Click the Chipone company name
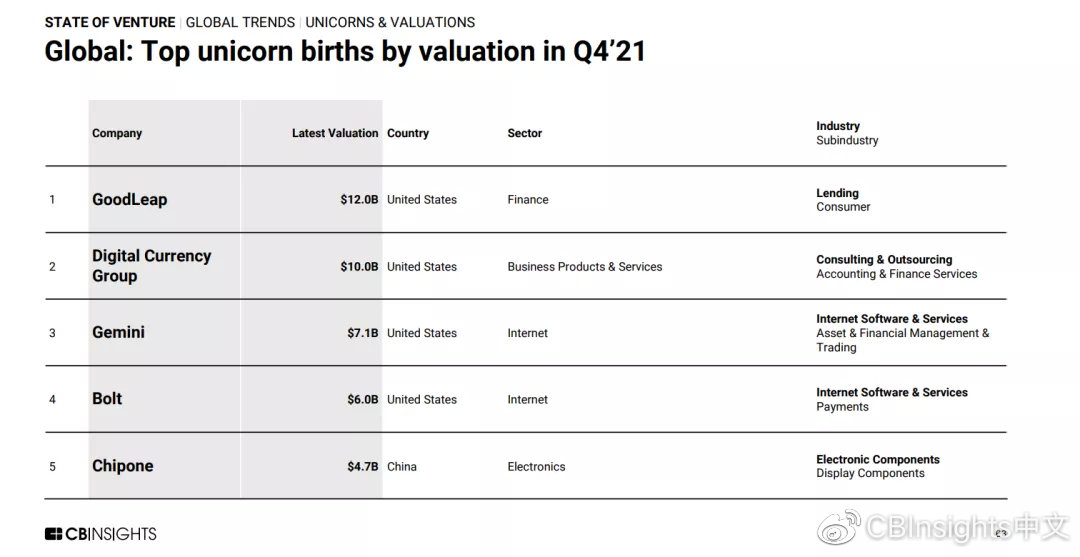 (122, 466)
